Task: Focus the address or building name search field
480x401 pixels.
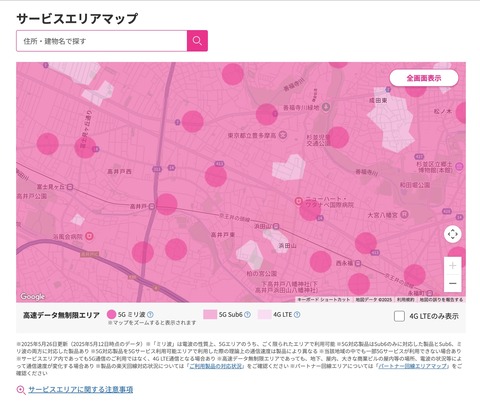Action: coord(102,41)
